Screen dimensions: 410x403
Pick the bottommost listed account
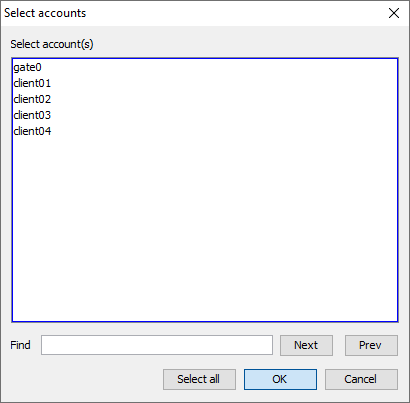[x=32, y=131]
